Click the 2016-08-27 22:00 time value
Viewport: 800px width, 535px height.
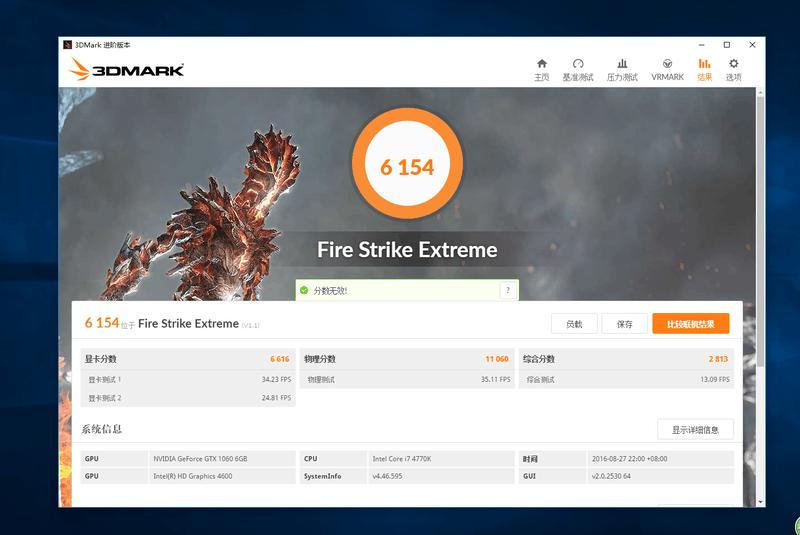629,458
